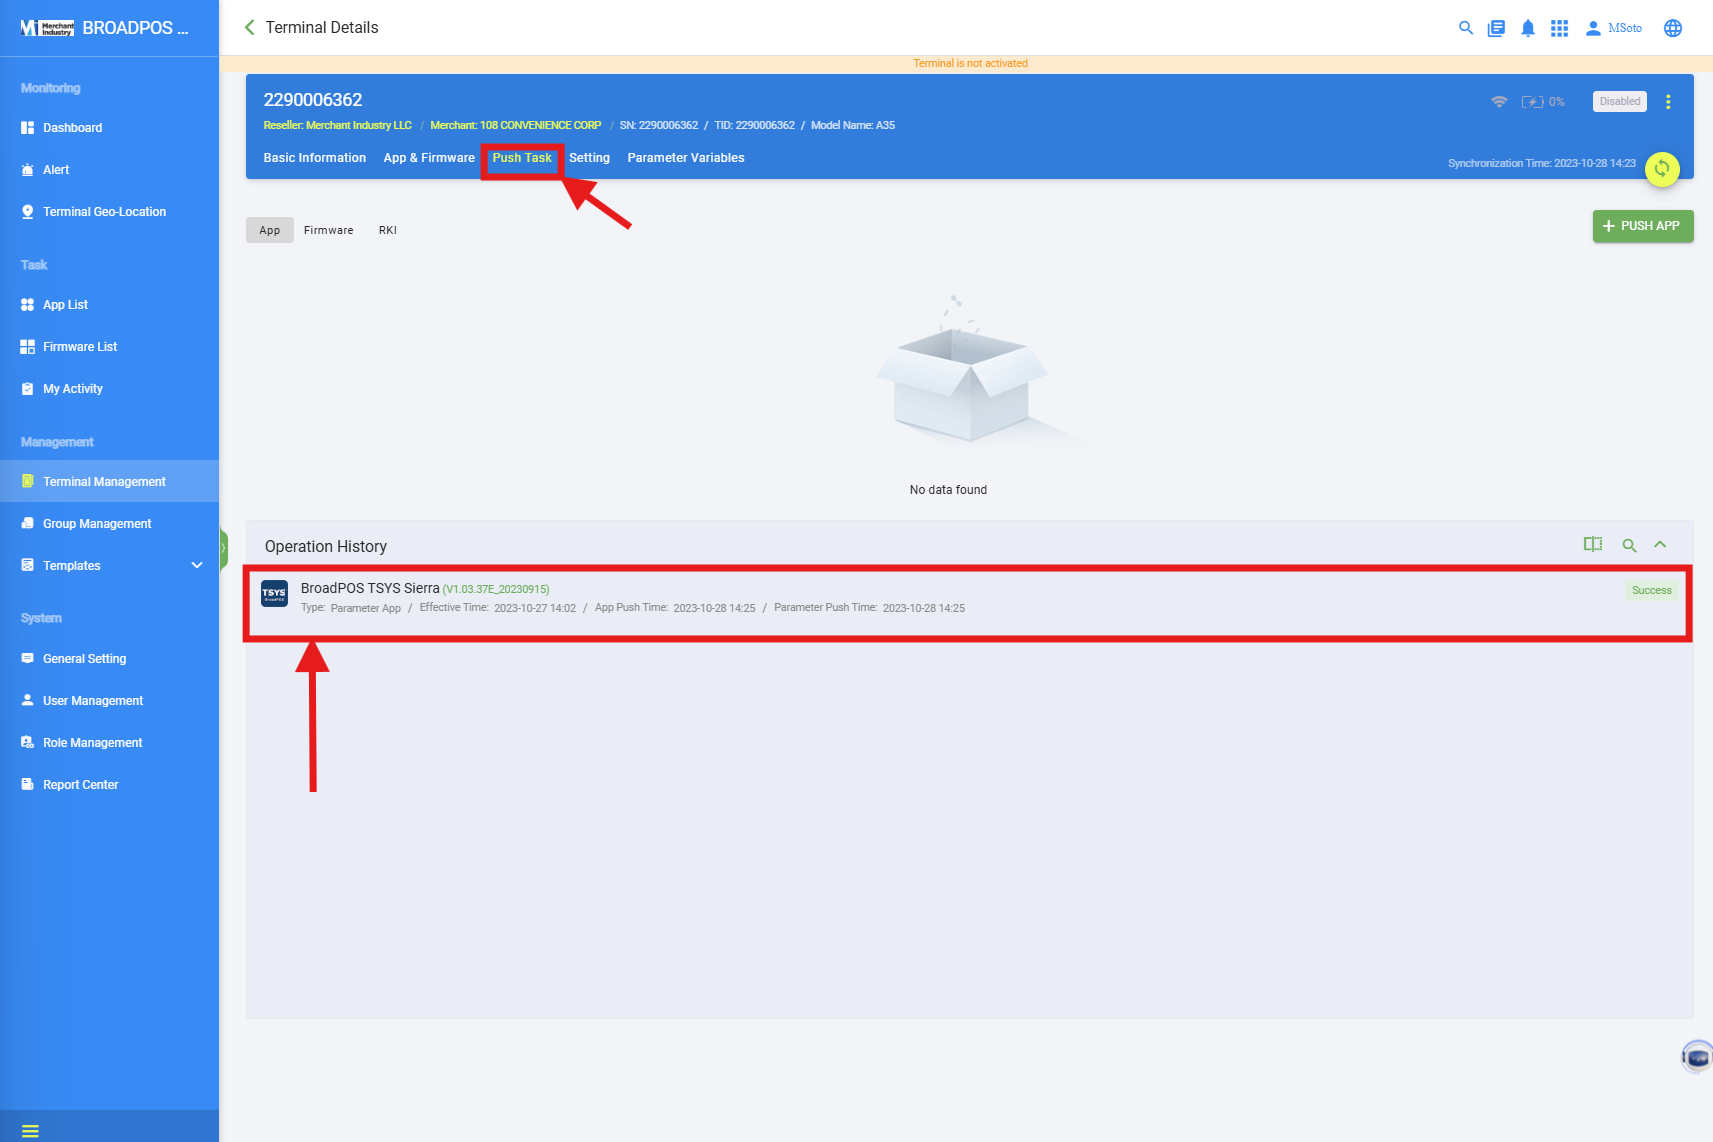The height and width of the screenshot is (1142, 1713).
Task: Click the TSYS app icon
Action: click(275, 593)
